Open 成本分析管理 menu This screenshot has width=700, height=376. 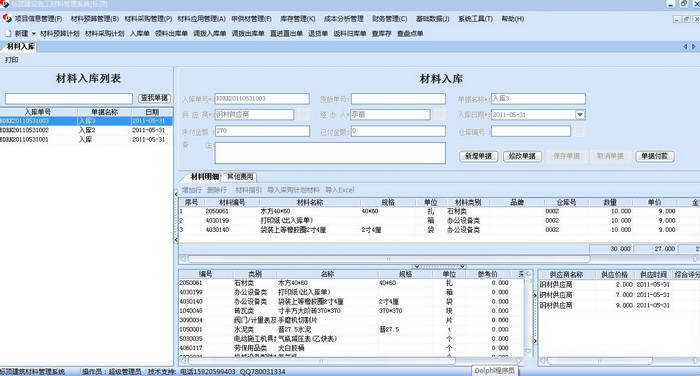343,19
